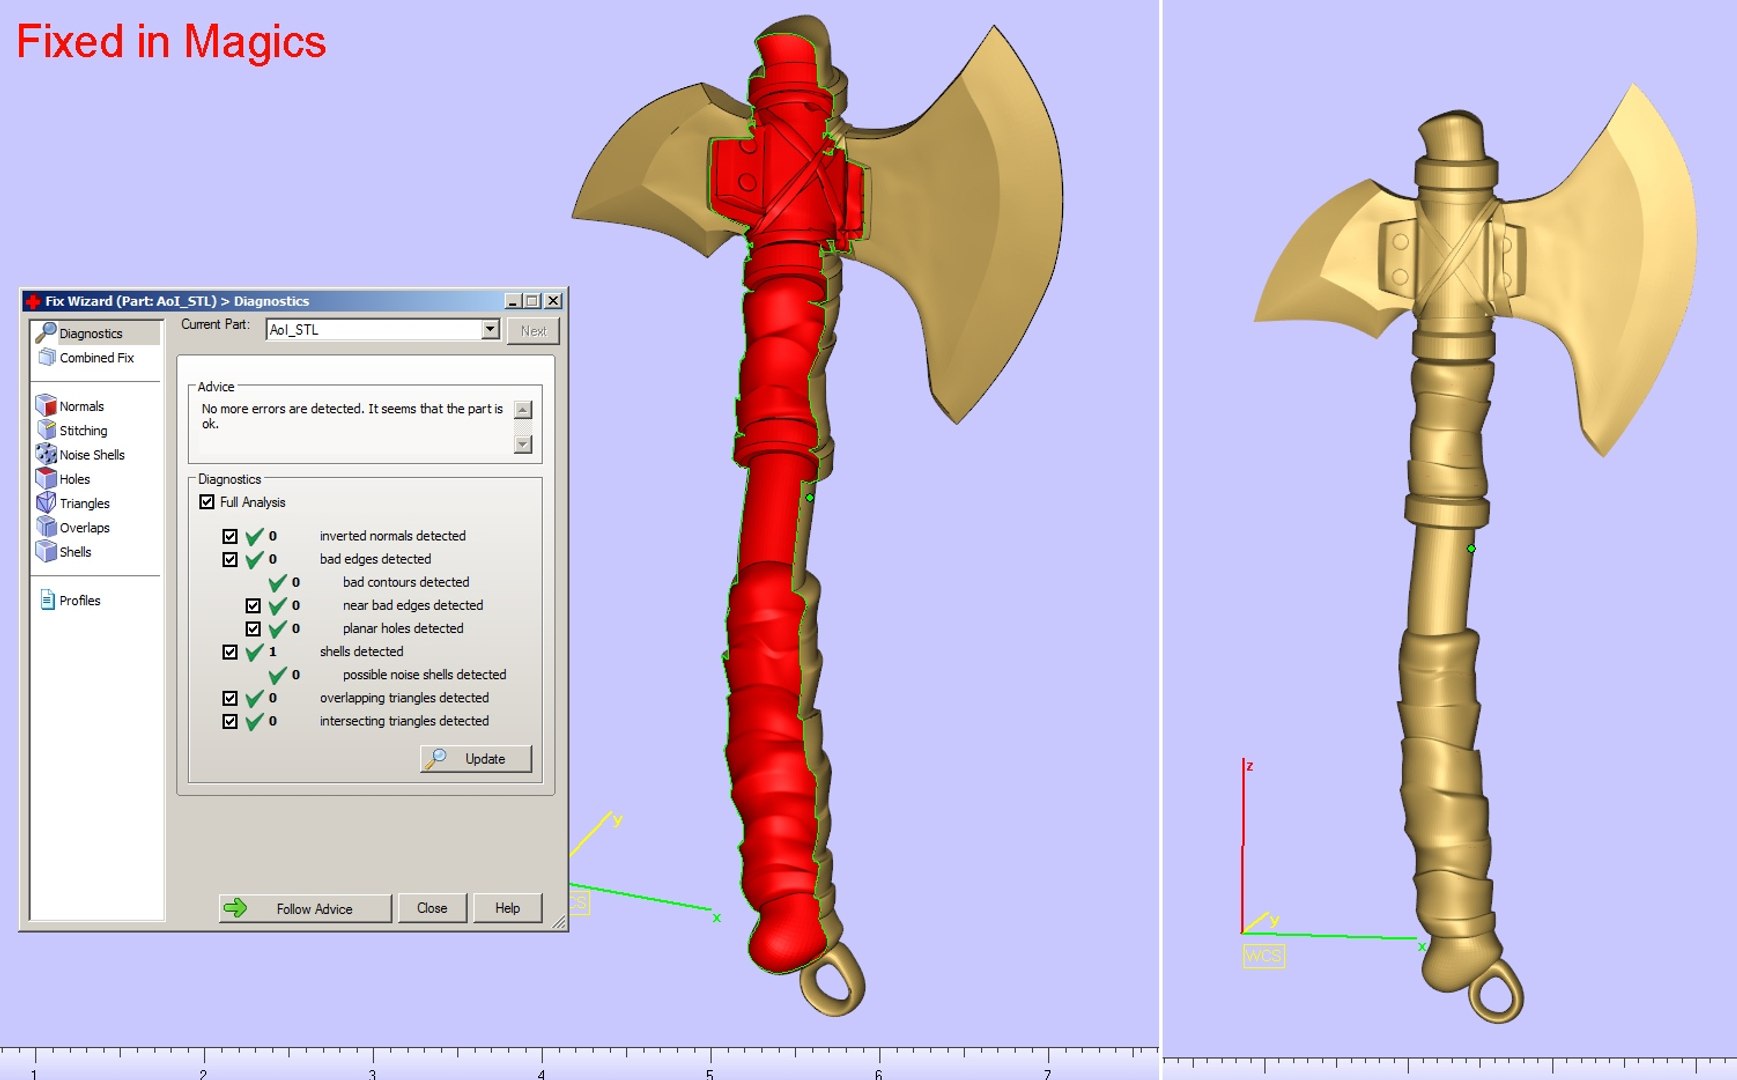
Task: Minimize the Fix Wizard window
Action: (x=513, y=301)
